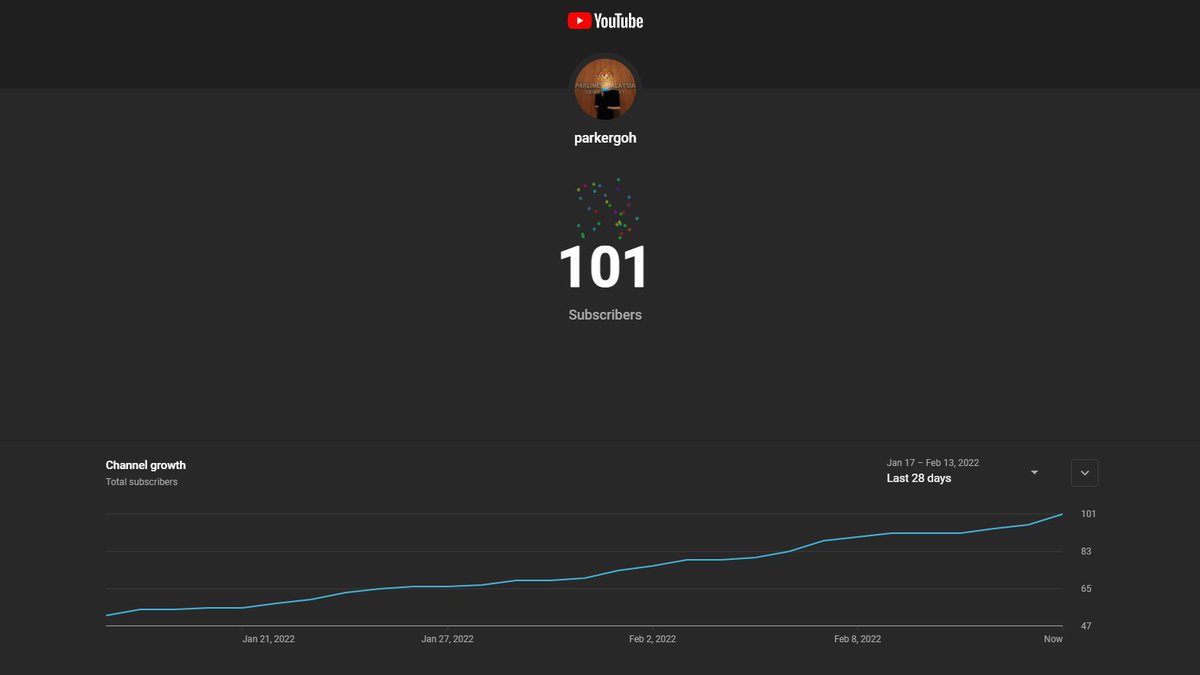Image resolution: width=1200 pixels, height=675 pixels.
Task: Click the 47 gridline value on the chart
Action: coord(1085,625)
